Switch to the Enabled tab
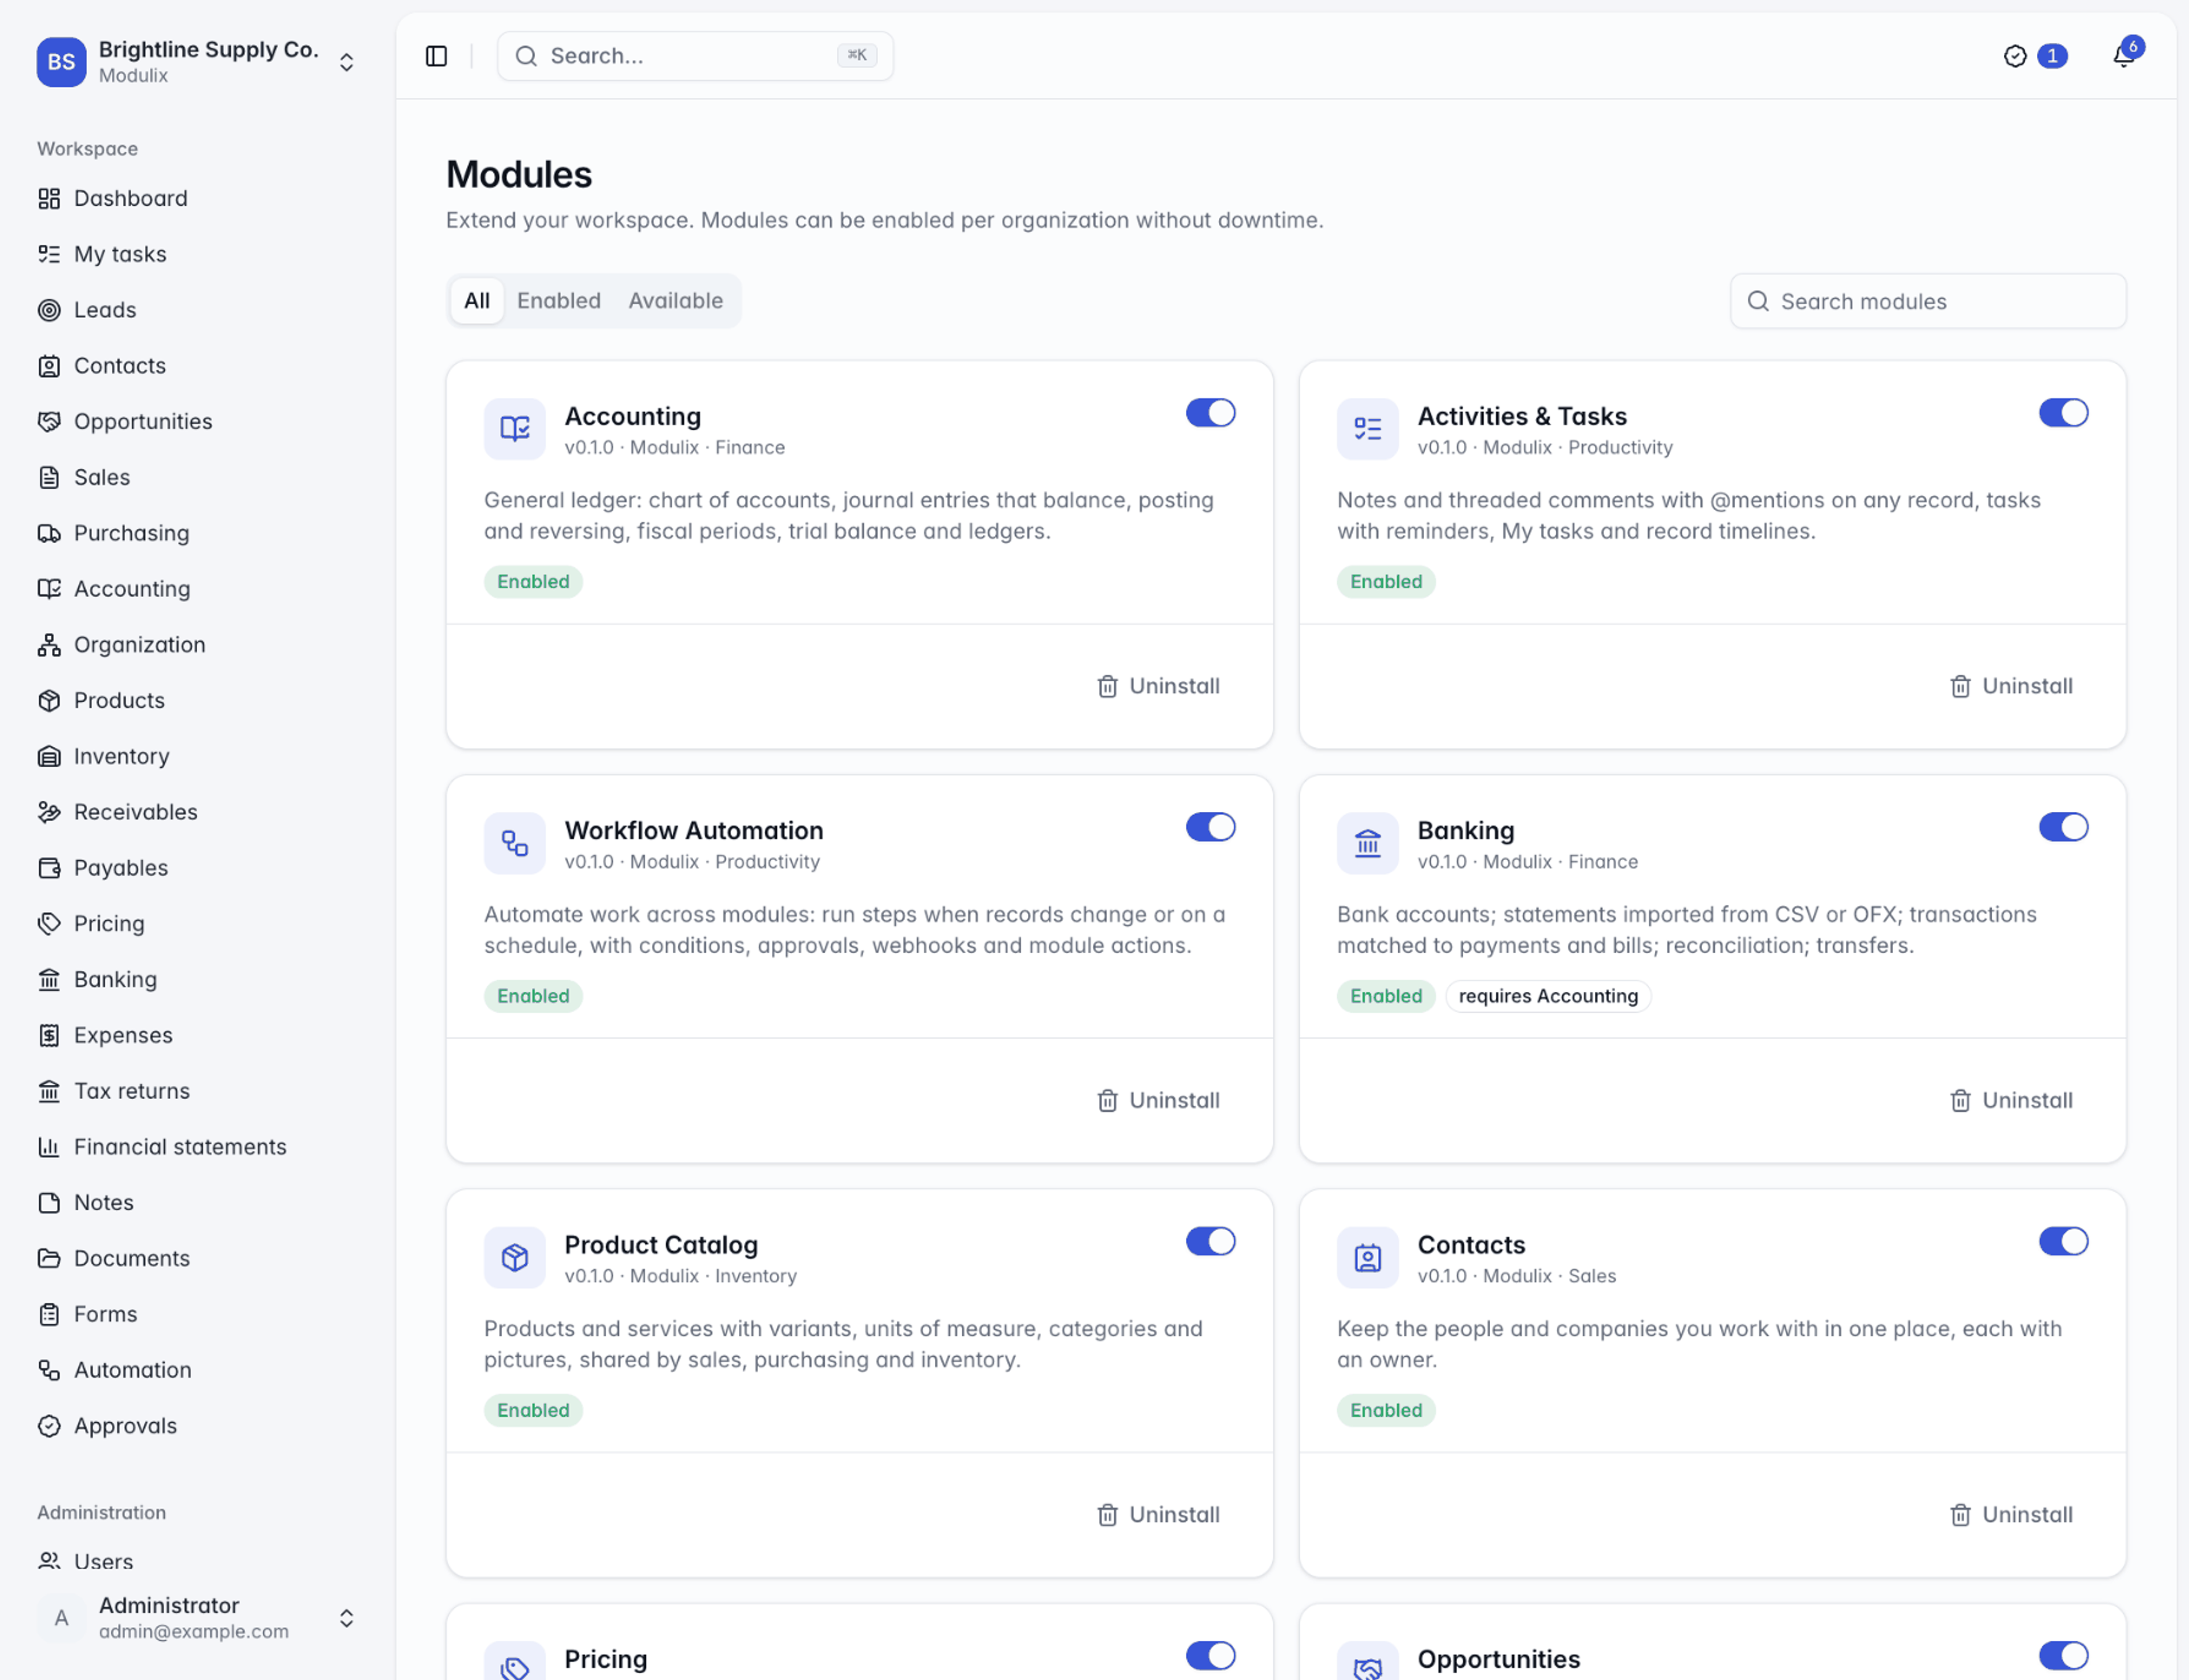Image resolution: width=2189 pixels, height=1680 pixels. [x=559, y=301]
